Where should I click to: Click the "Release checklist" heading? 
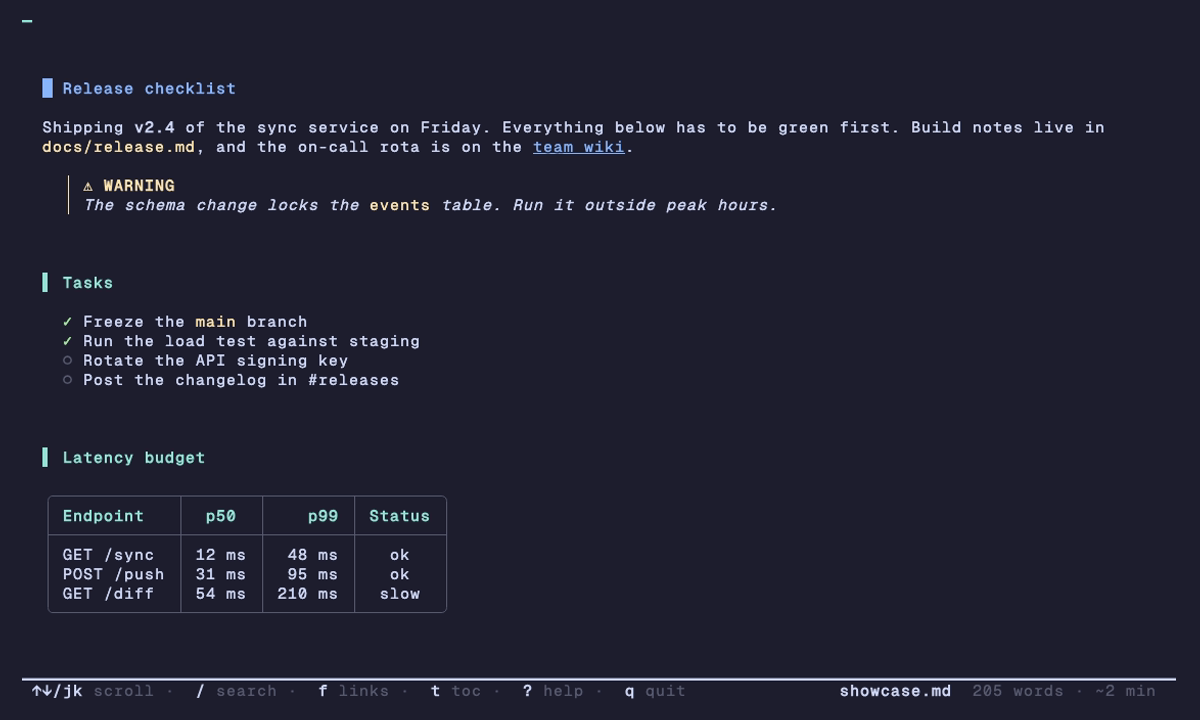[x=149, y=89]
